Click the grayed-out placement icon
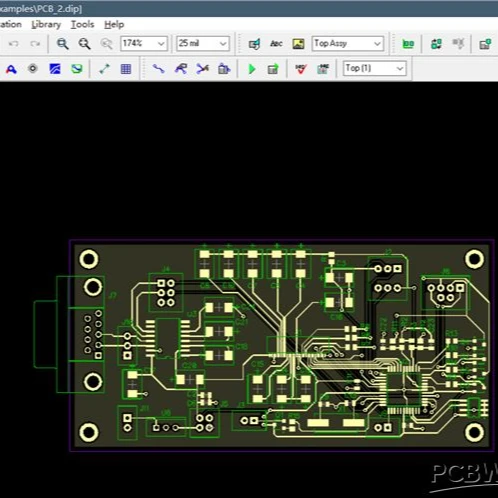Viewport: 498px width, 498px height. point(458,44)
